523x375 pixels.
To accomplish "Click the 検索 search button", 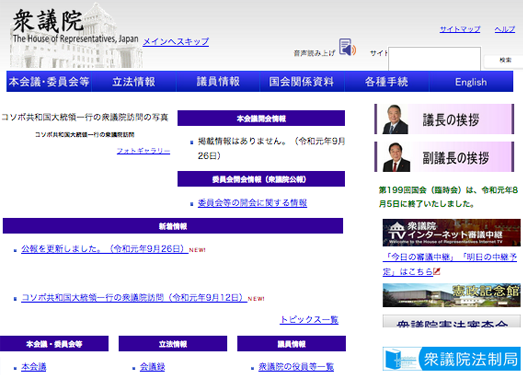I will 505,60.
